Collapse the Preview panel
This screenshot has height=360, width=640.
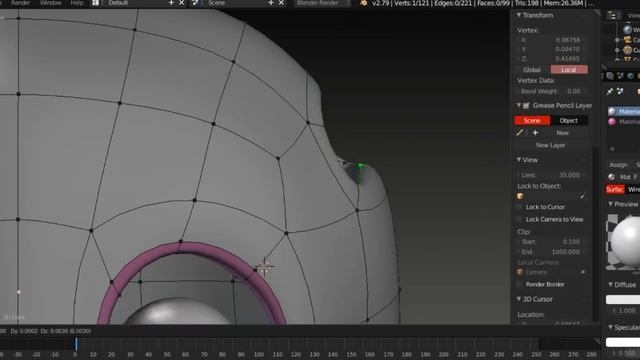click(x=610, y=204)
